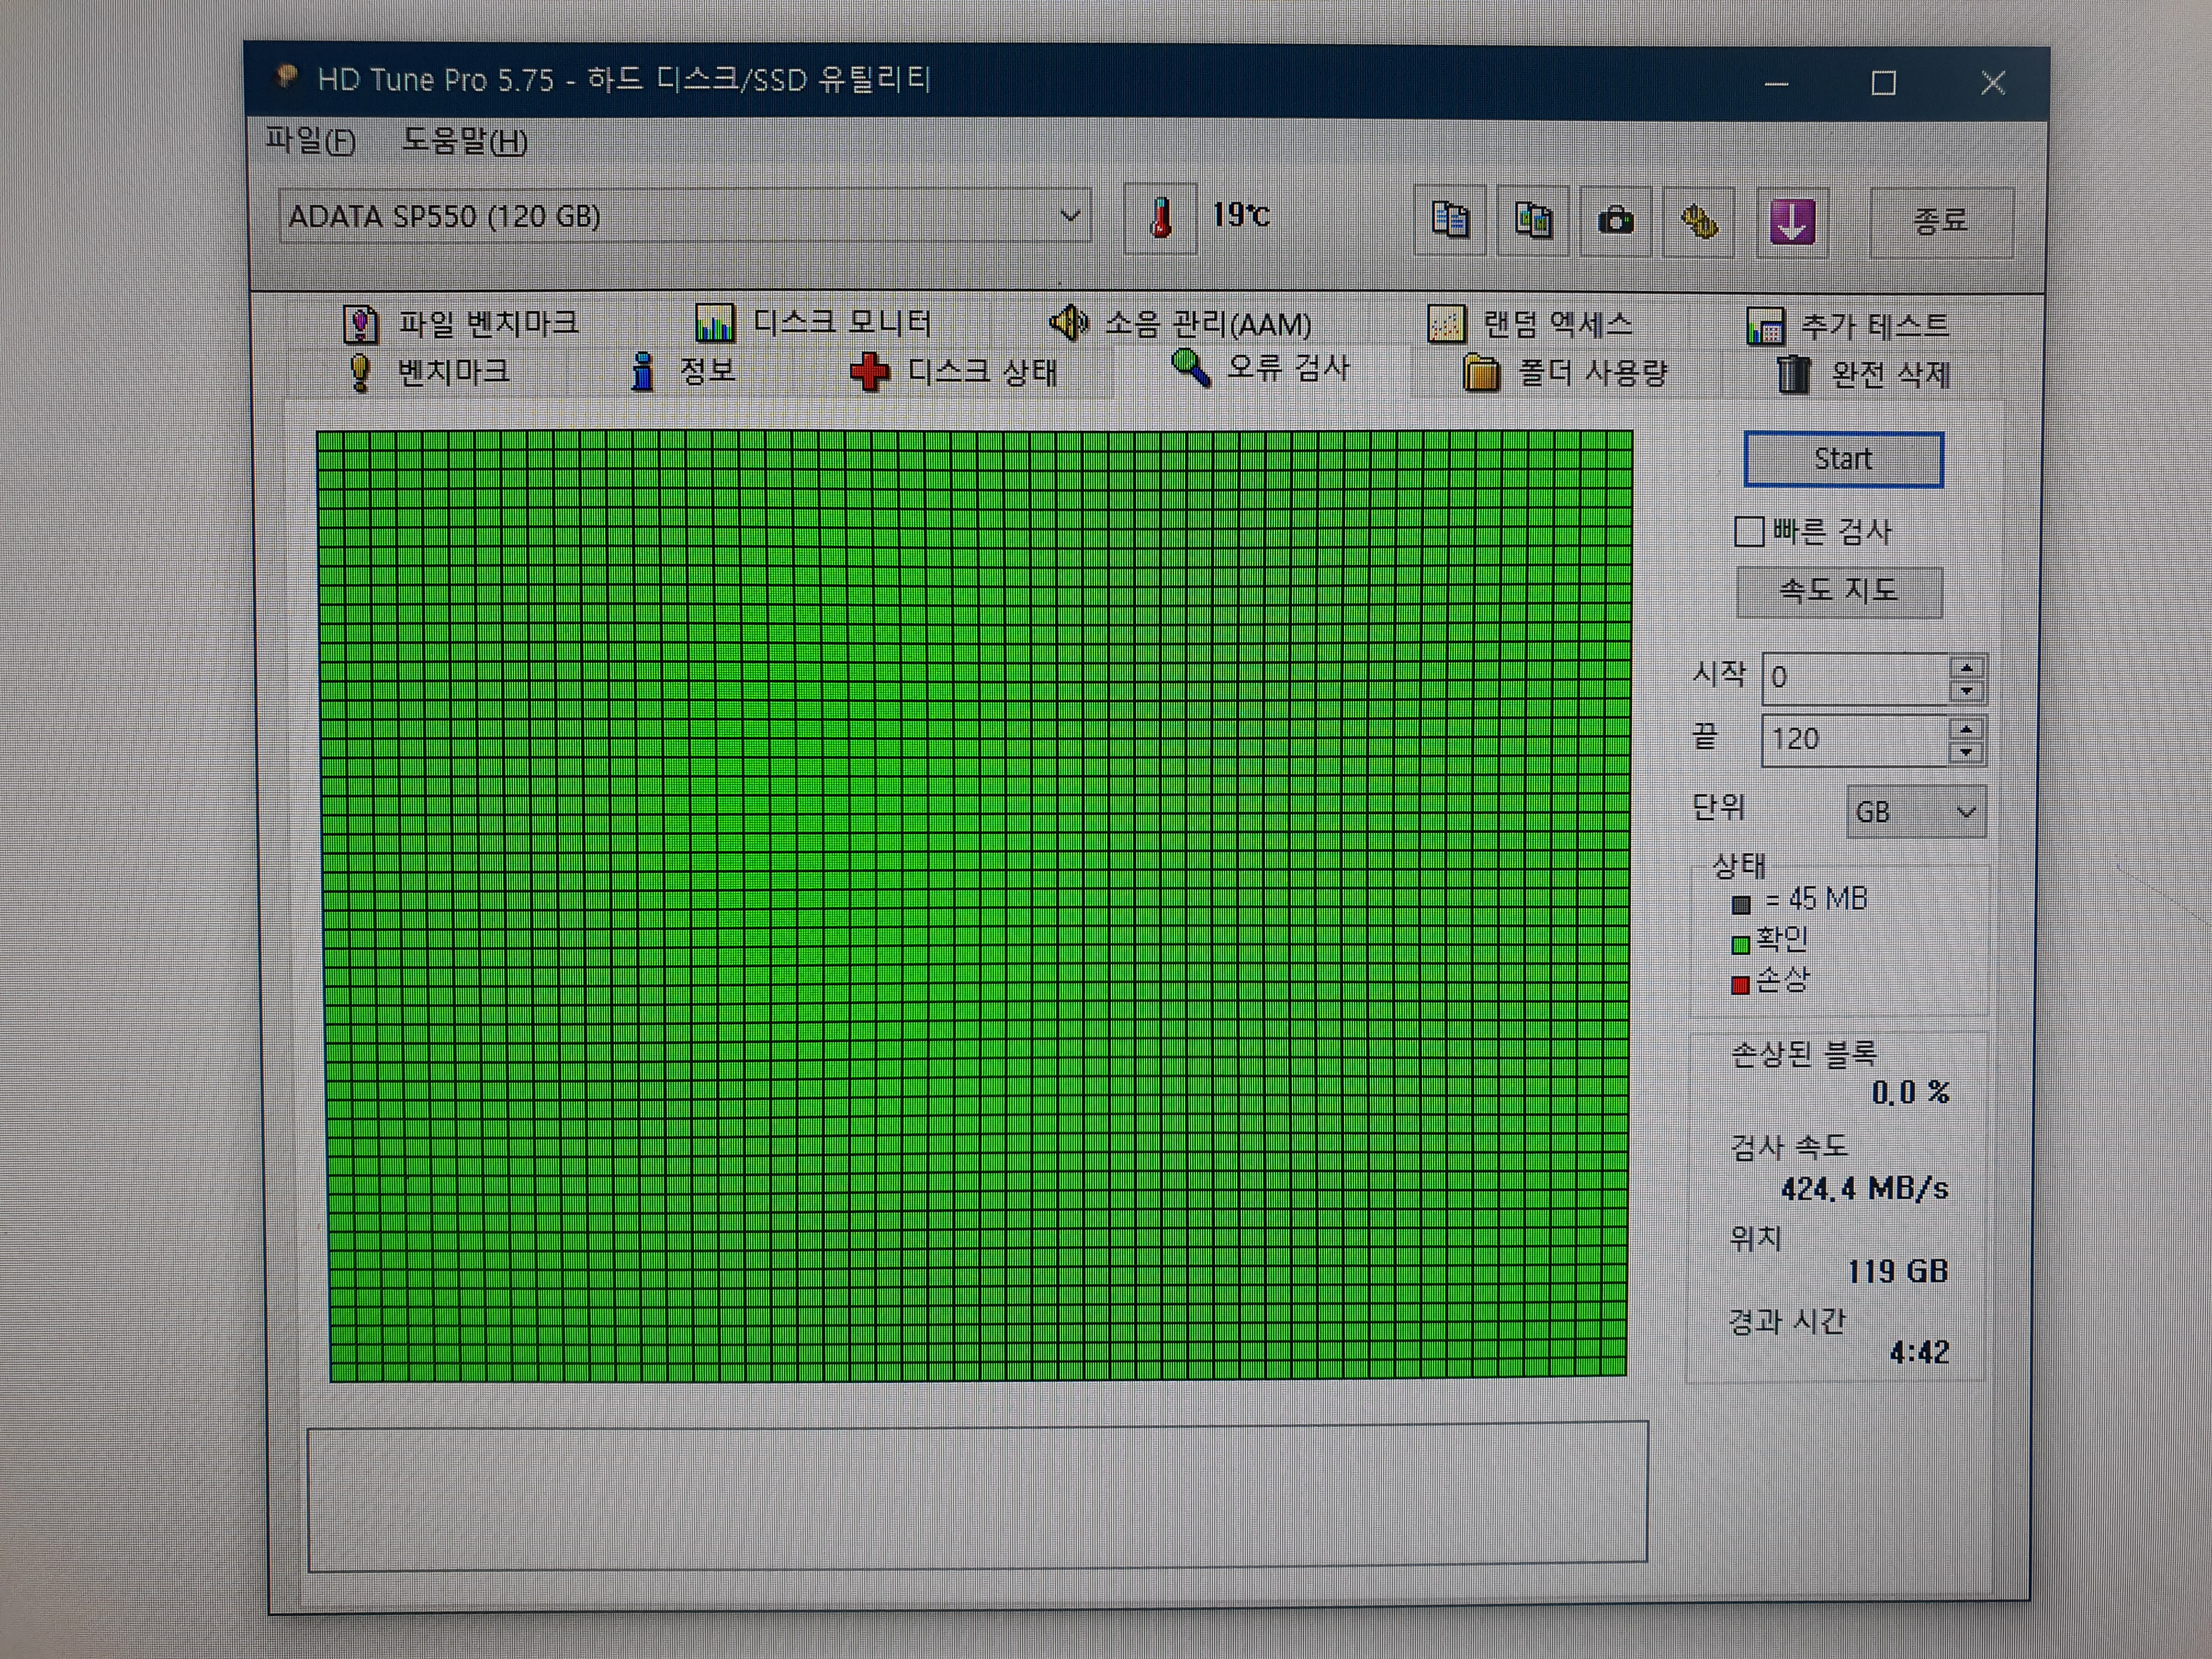Click the empty log text box at bottom
2212x1659 pixels.
pos(977,1496)
